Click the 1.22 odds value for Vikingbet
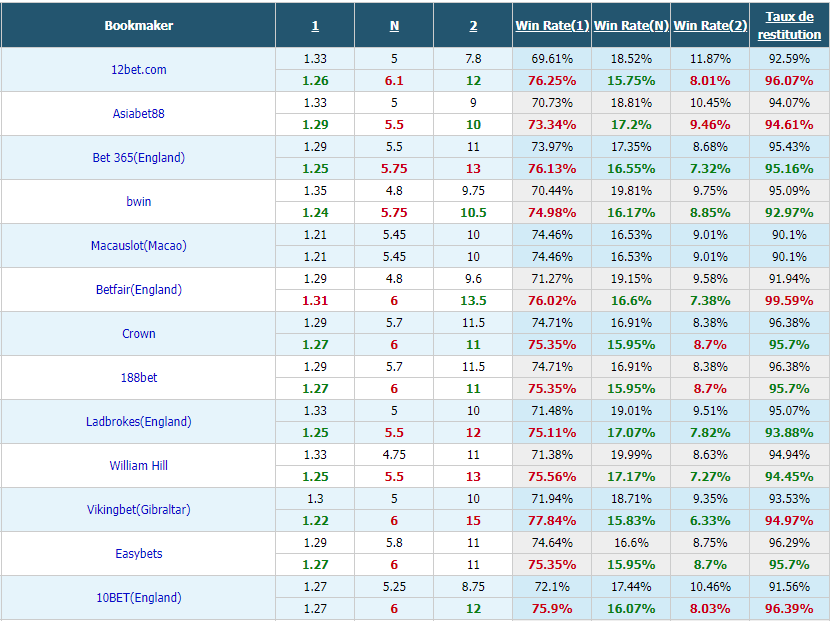830x621 pixels. 315,520
